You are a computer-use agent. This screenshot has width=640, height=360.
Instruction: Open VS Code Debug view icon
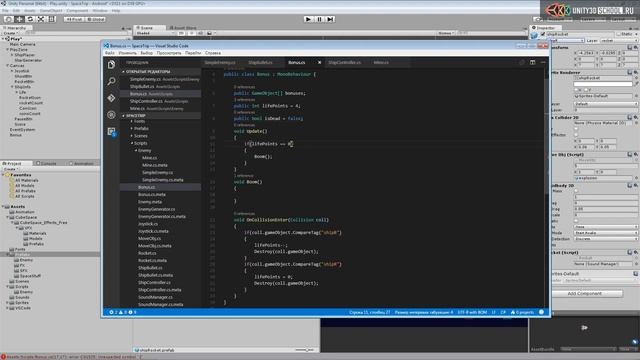[x=111, y=115]
